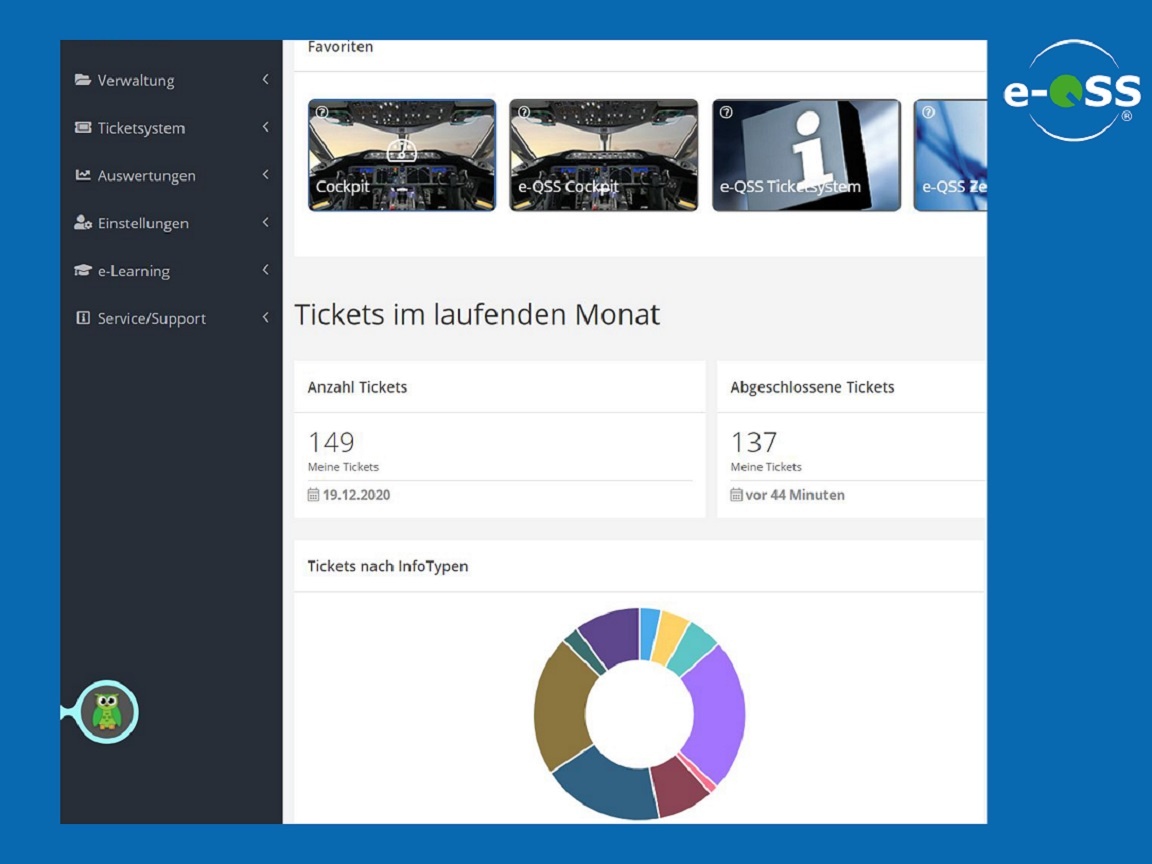This screenshot has width=1152, height=864.
Task: Click the Tickets im laufenden Monat heading
Action: point(477,314)
